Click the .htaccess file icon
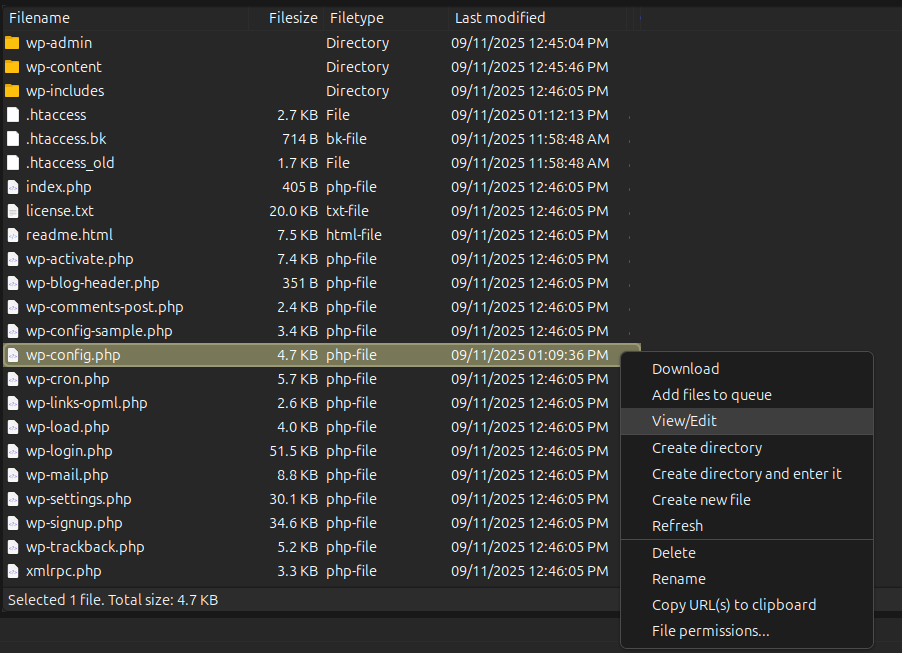The width and height of the screenshot is (902, 653). pos(13,114)
